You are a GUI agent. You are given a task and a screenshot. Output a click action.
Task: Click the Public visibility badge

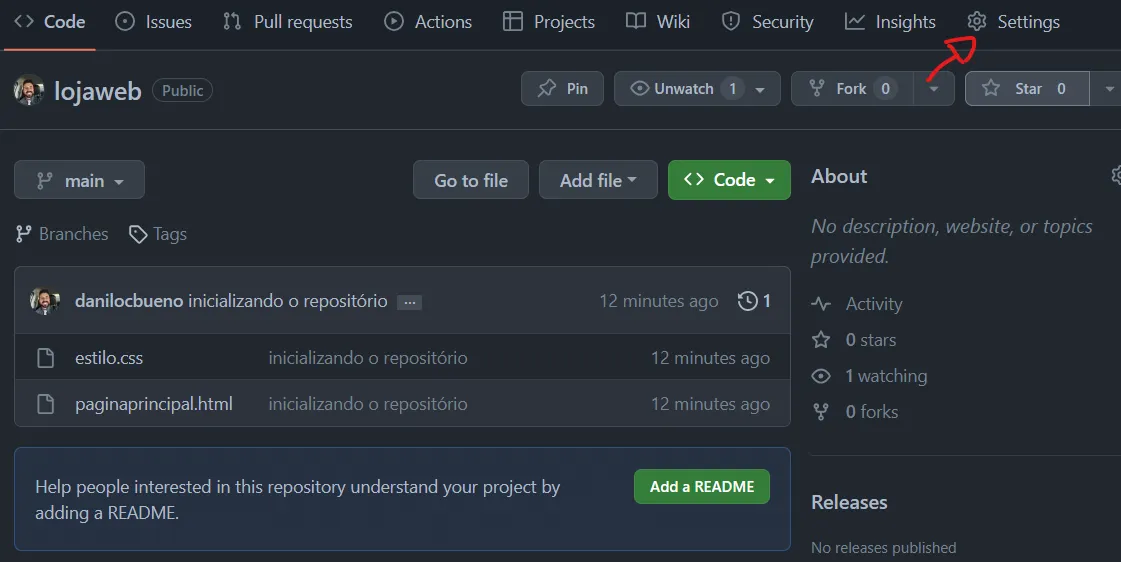(182, 91)
